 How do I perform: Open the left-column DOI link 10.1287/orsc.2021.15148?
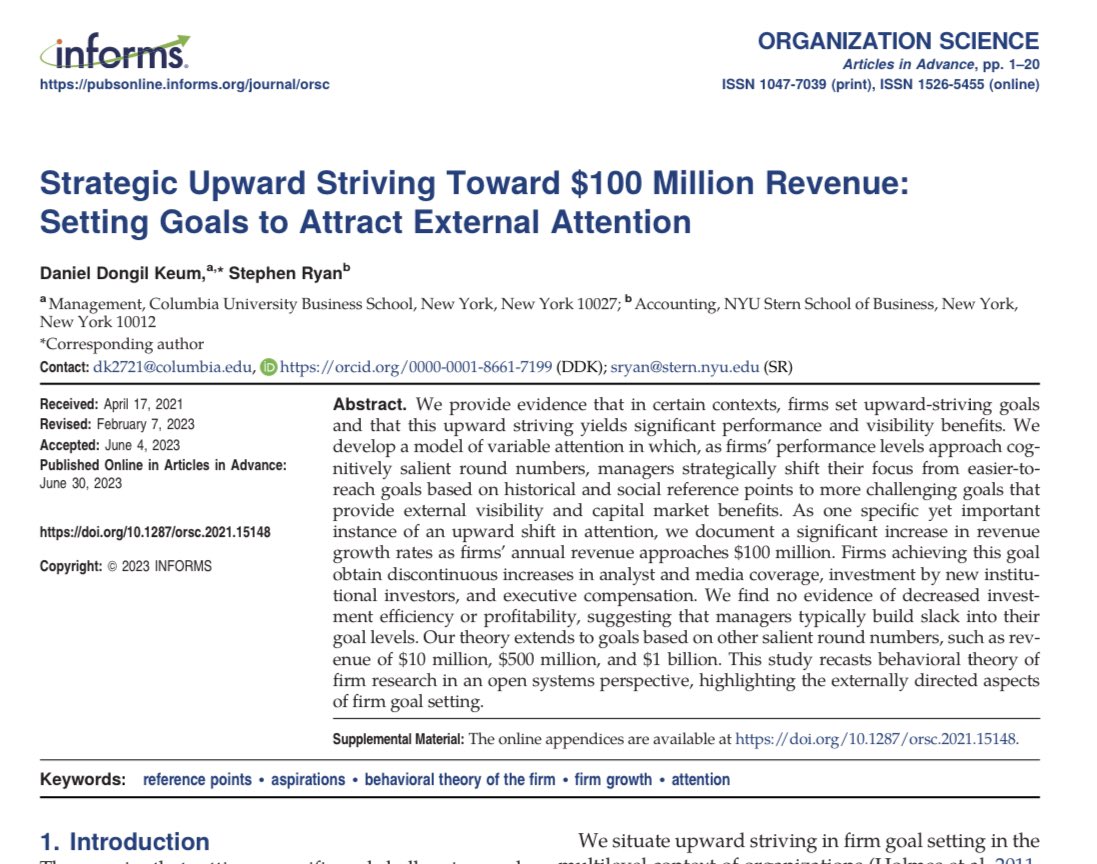(155, 532)
